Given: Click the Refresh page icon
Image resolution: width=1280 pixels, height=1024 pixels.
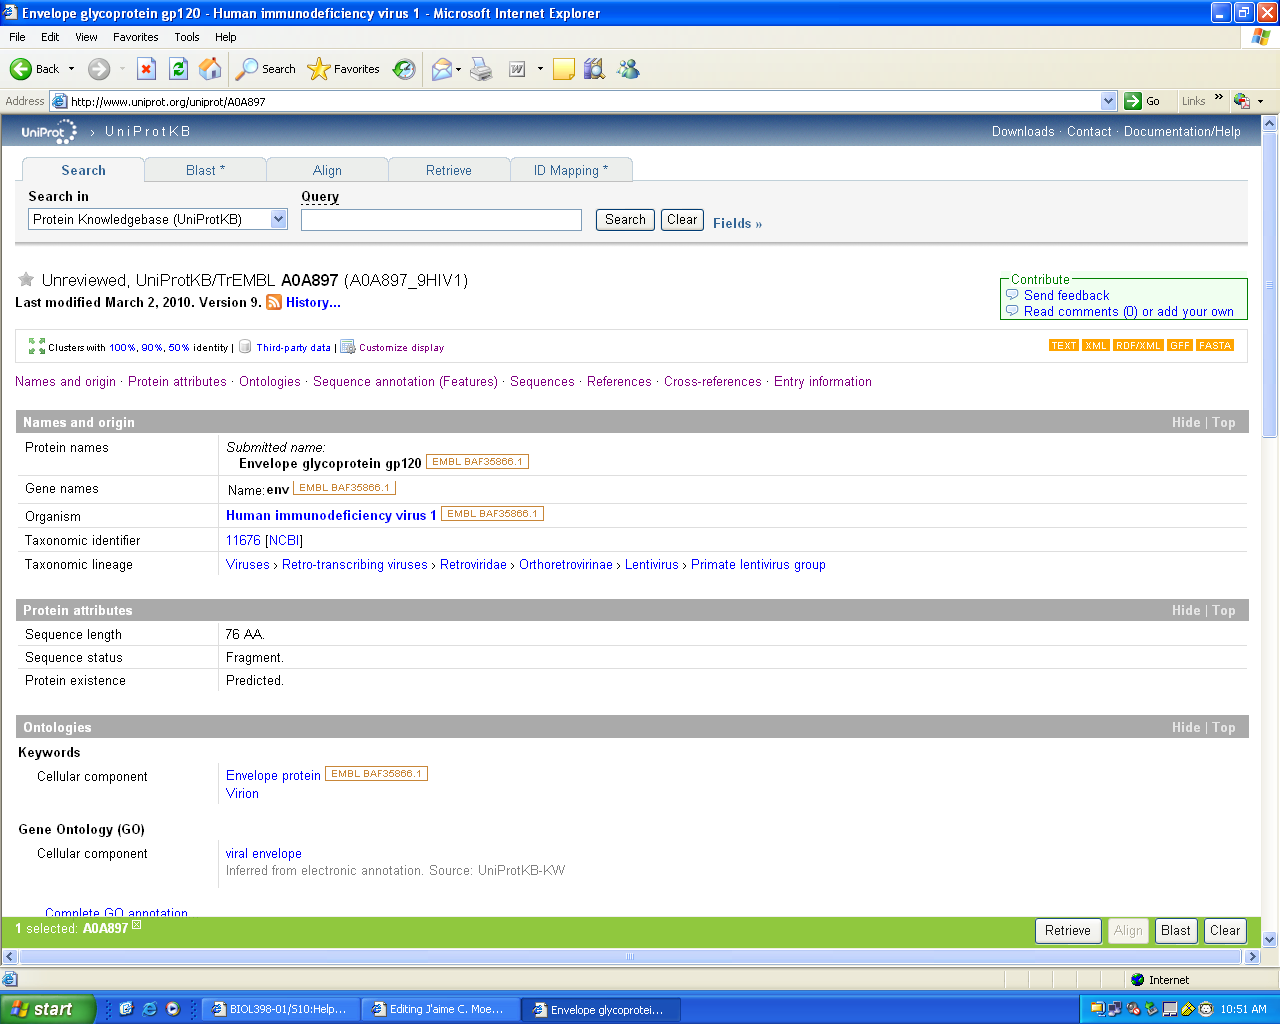Looking at the screenshot, I should click(x=178, y=69).
